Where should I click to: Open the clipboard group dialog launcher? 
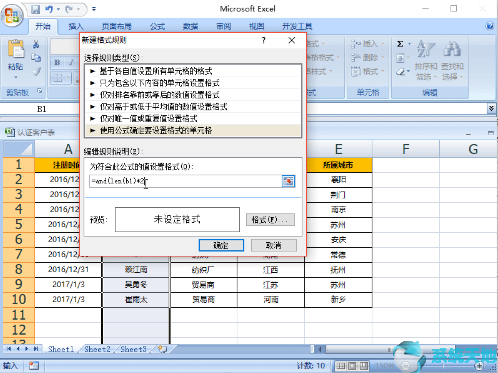(x=40, y=91)
